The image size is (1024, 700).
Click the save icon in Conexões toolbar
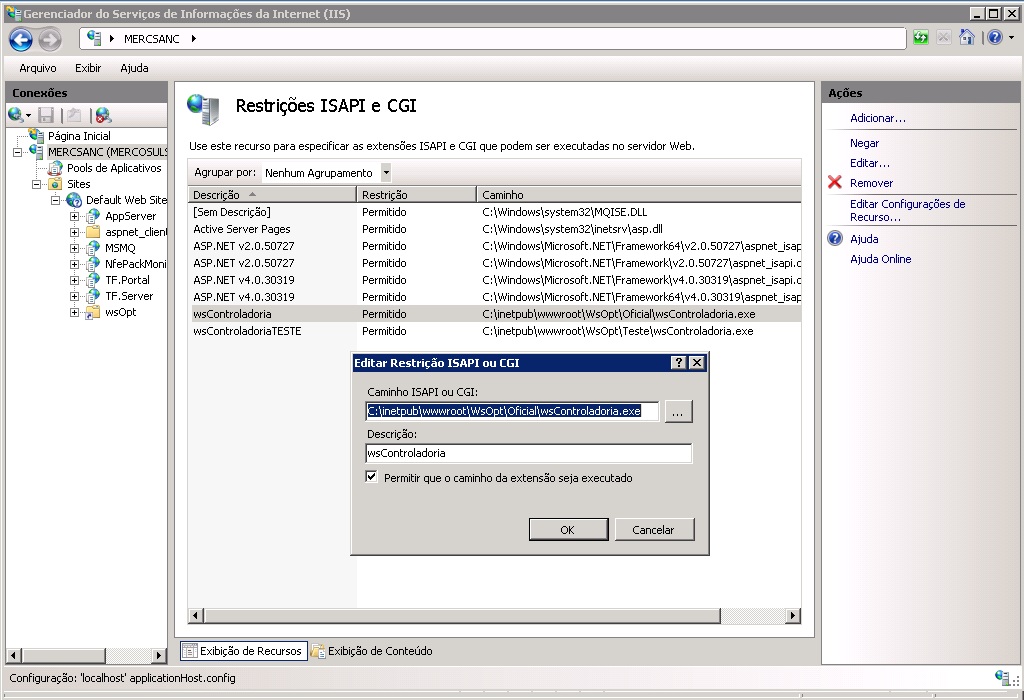[47, 115]
